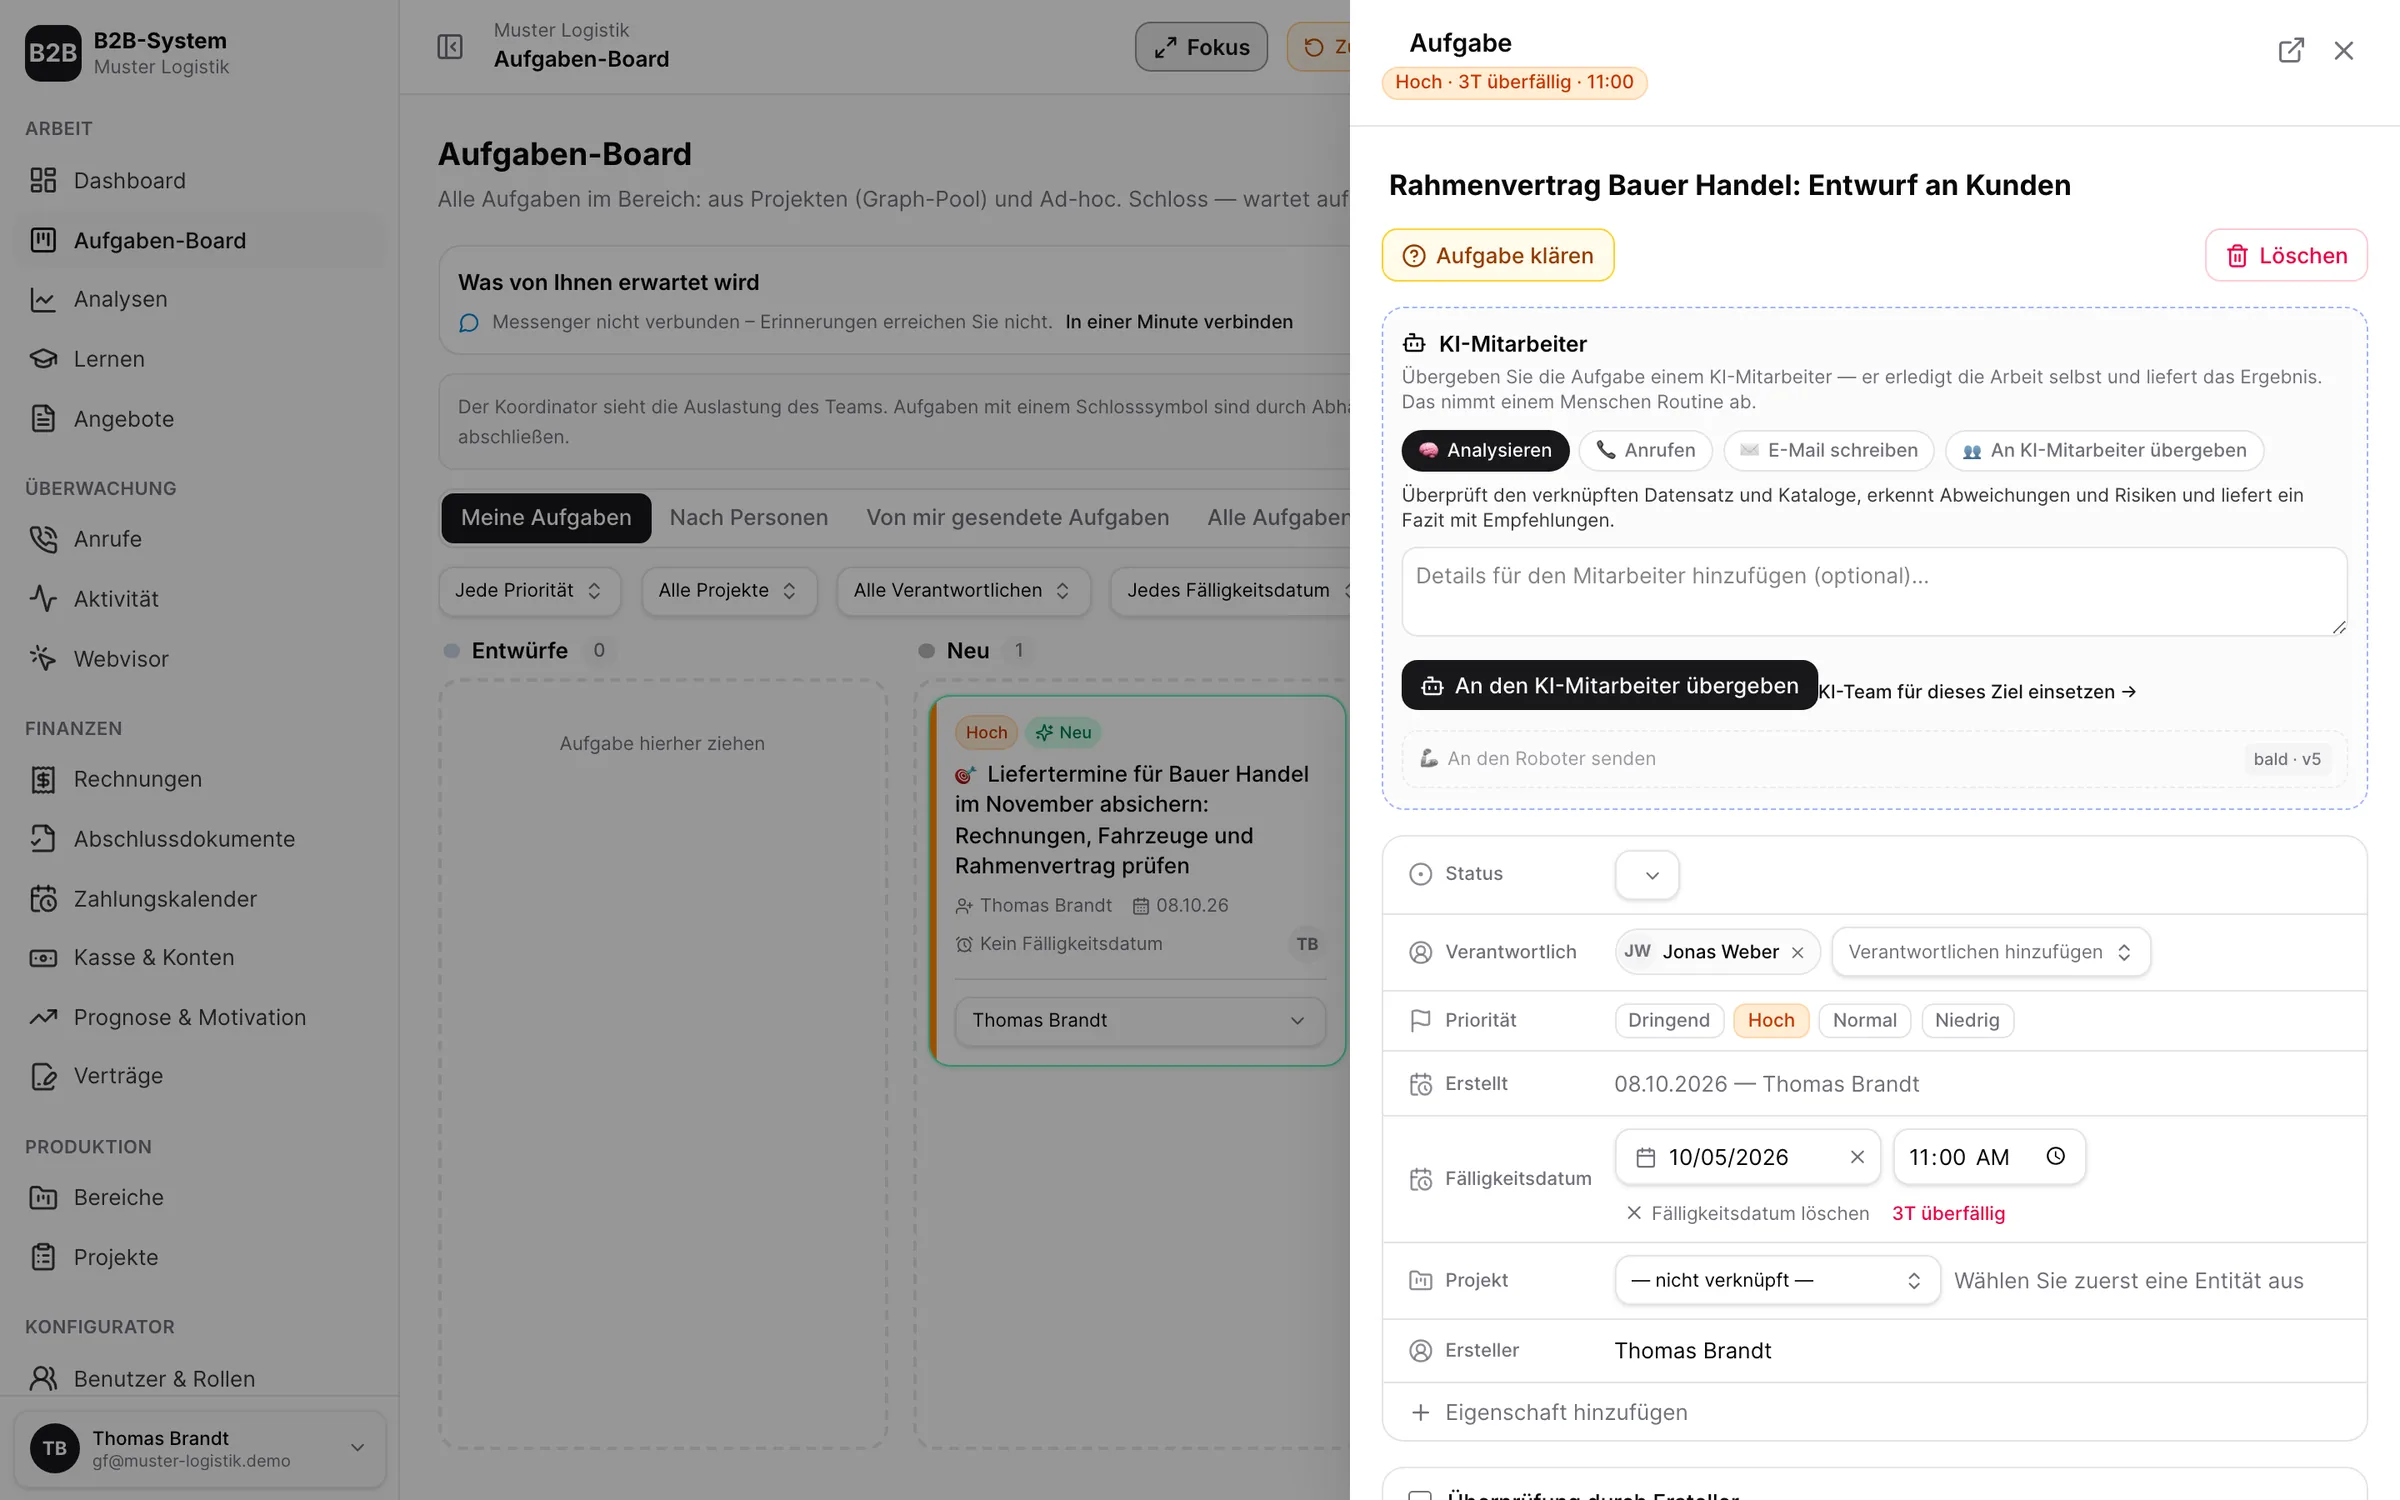Viewport: 2400px width, 1500px height.
Task: Click An den KI-Mitarbeiter übergeben button
Action: click(x=1609, y=685)
